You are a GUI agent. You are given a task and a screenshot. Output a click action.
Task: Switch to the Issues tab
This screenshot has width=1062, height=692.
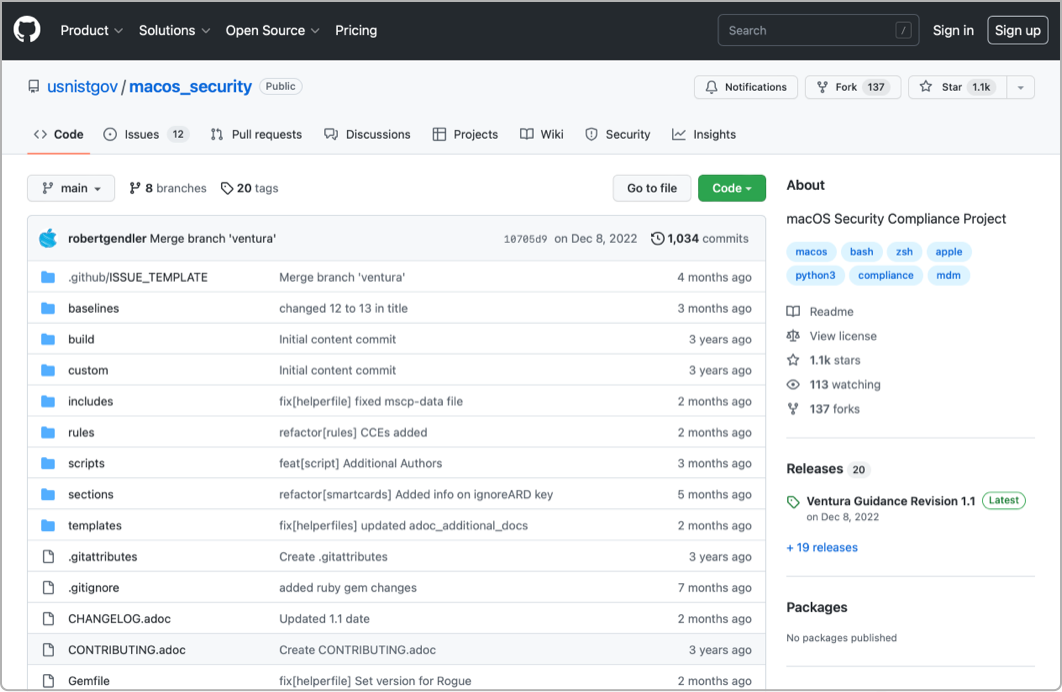(x=146, y=134)
